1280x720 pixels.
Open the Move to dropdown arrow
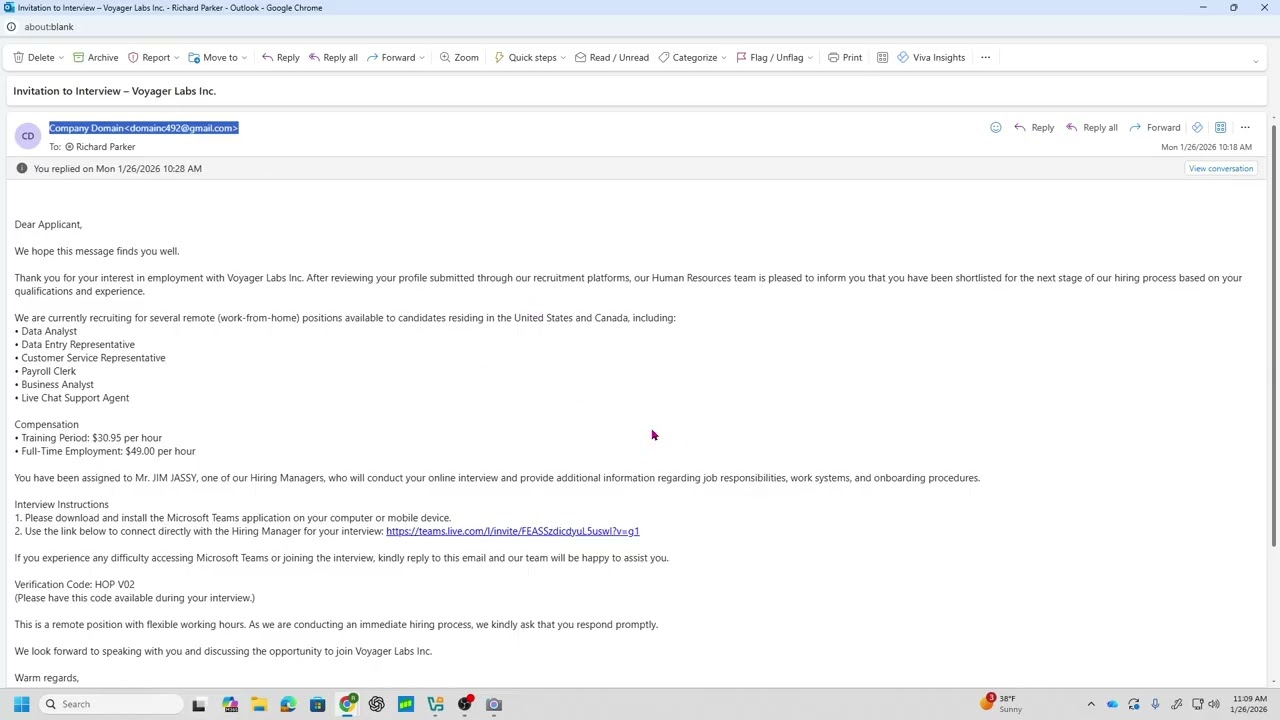click(x=244, y=58)
